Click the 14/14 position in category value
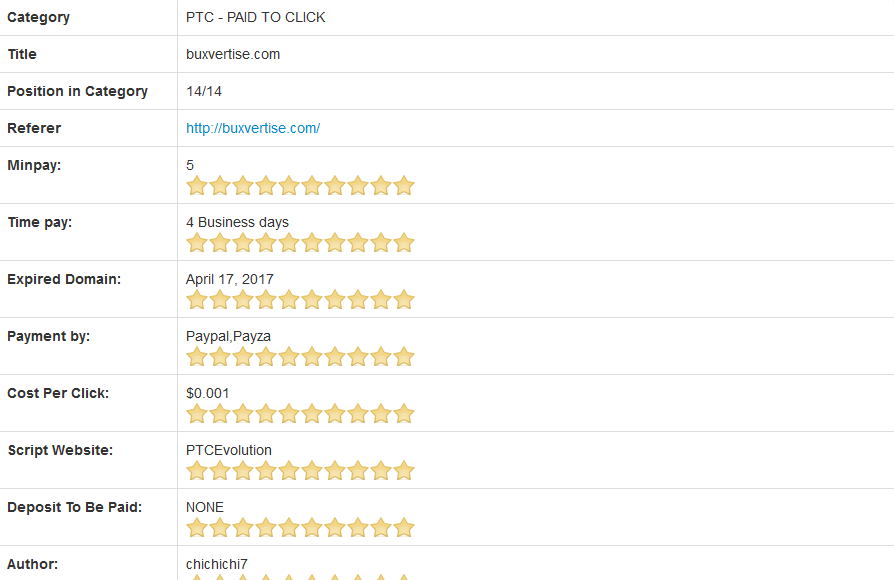The height and width of the screenshot is (580, 894). tap(204, 91)
